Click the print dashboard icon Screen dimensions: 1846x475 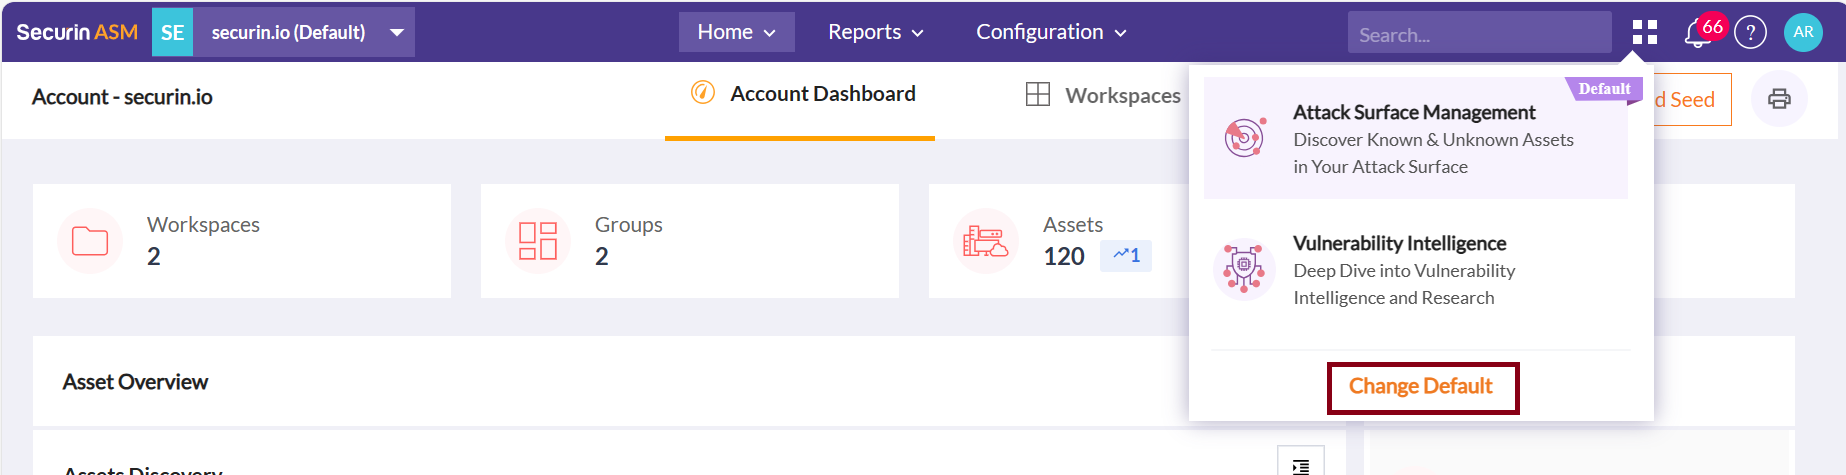[x=1779, y=99]
